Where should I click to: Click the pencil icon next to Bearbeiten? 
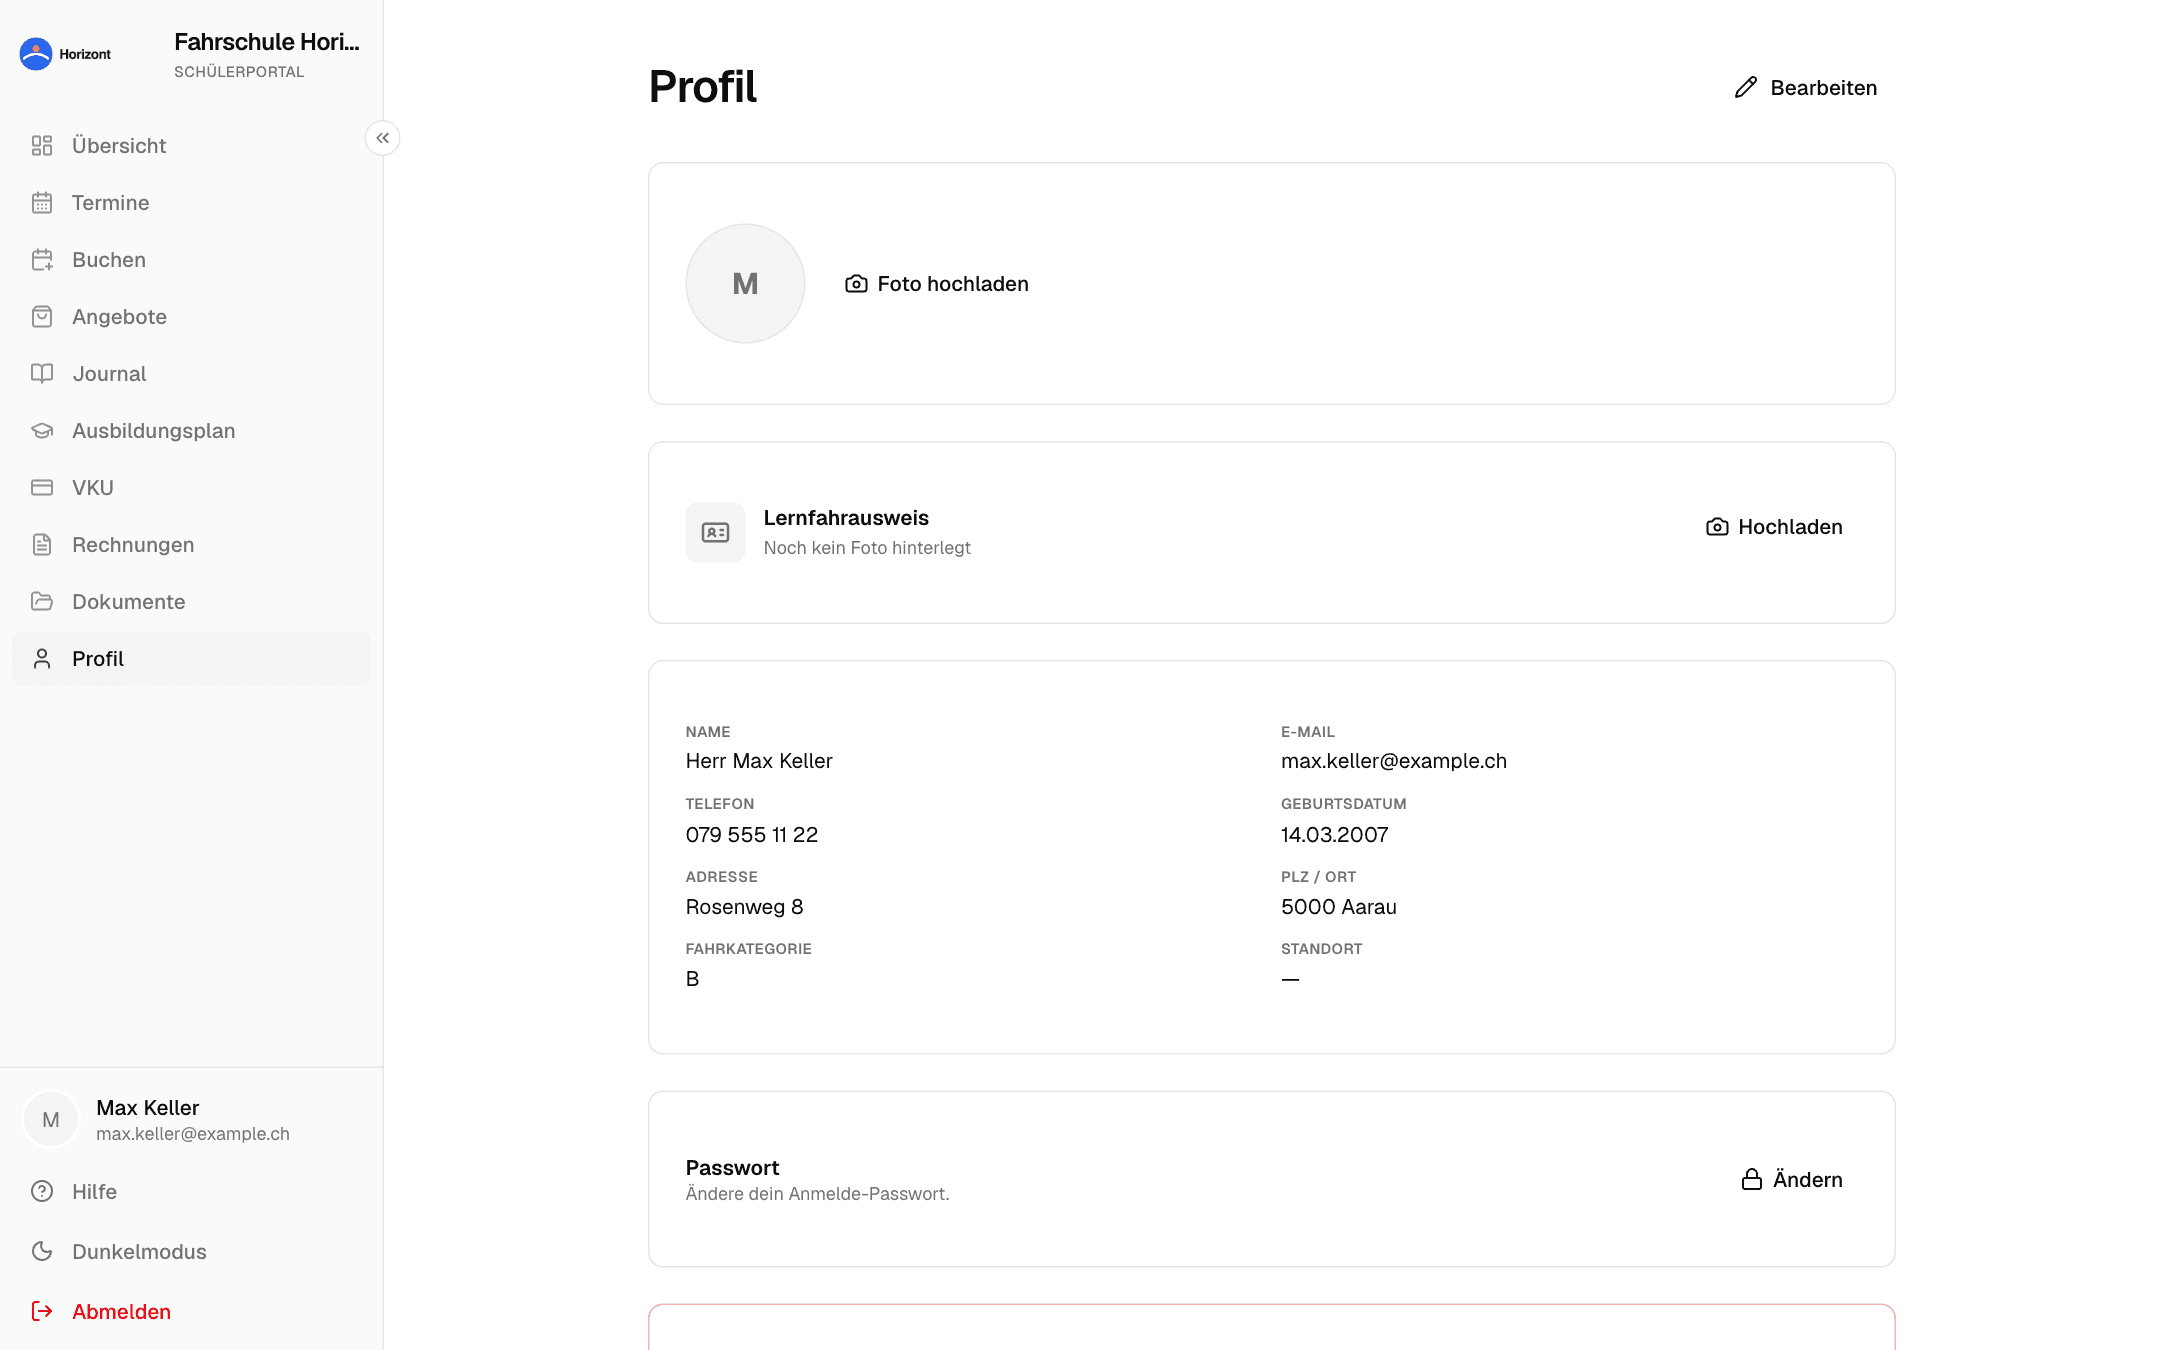point(1746,88)
